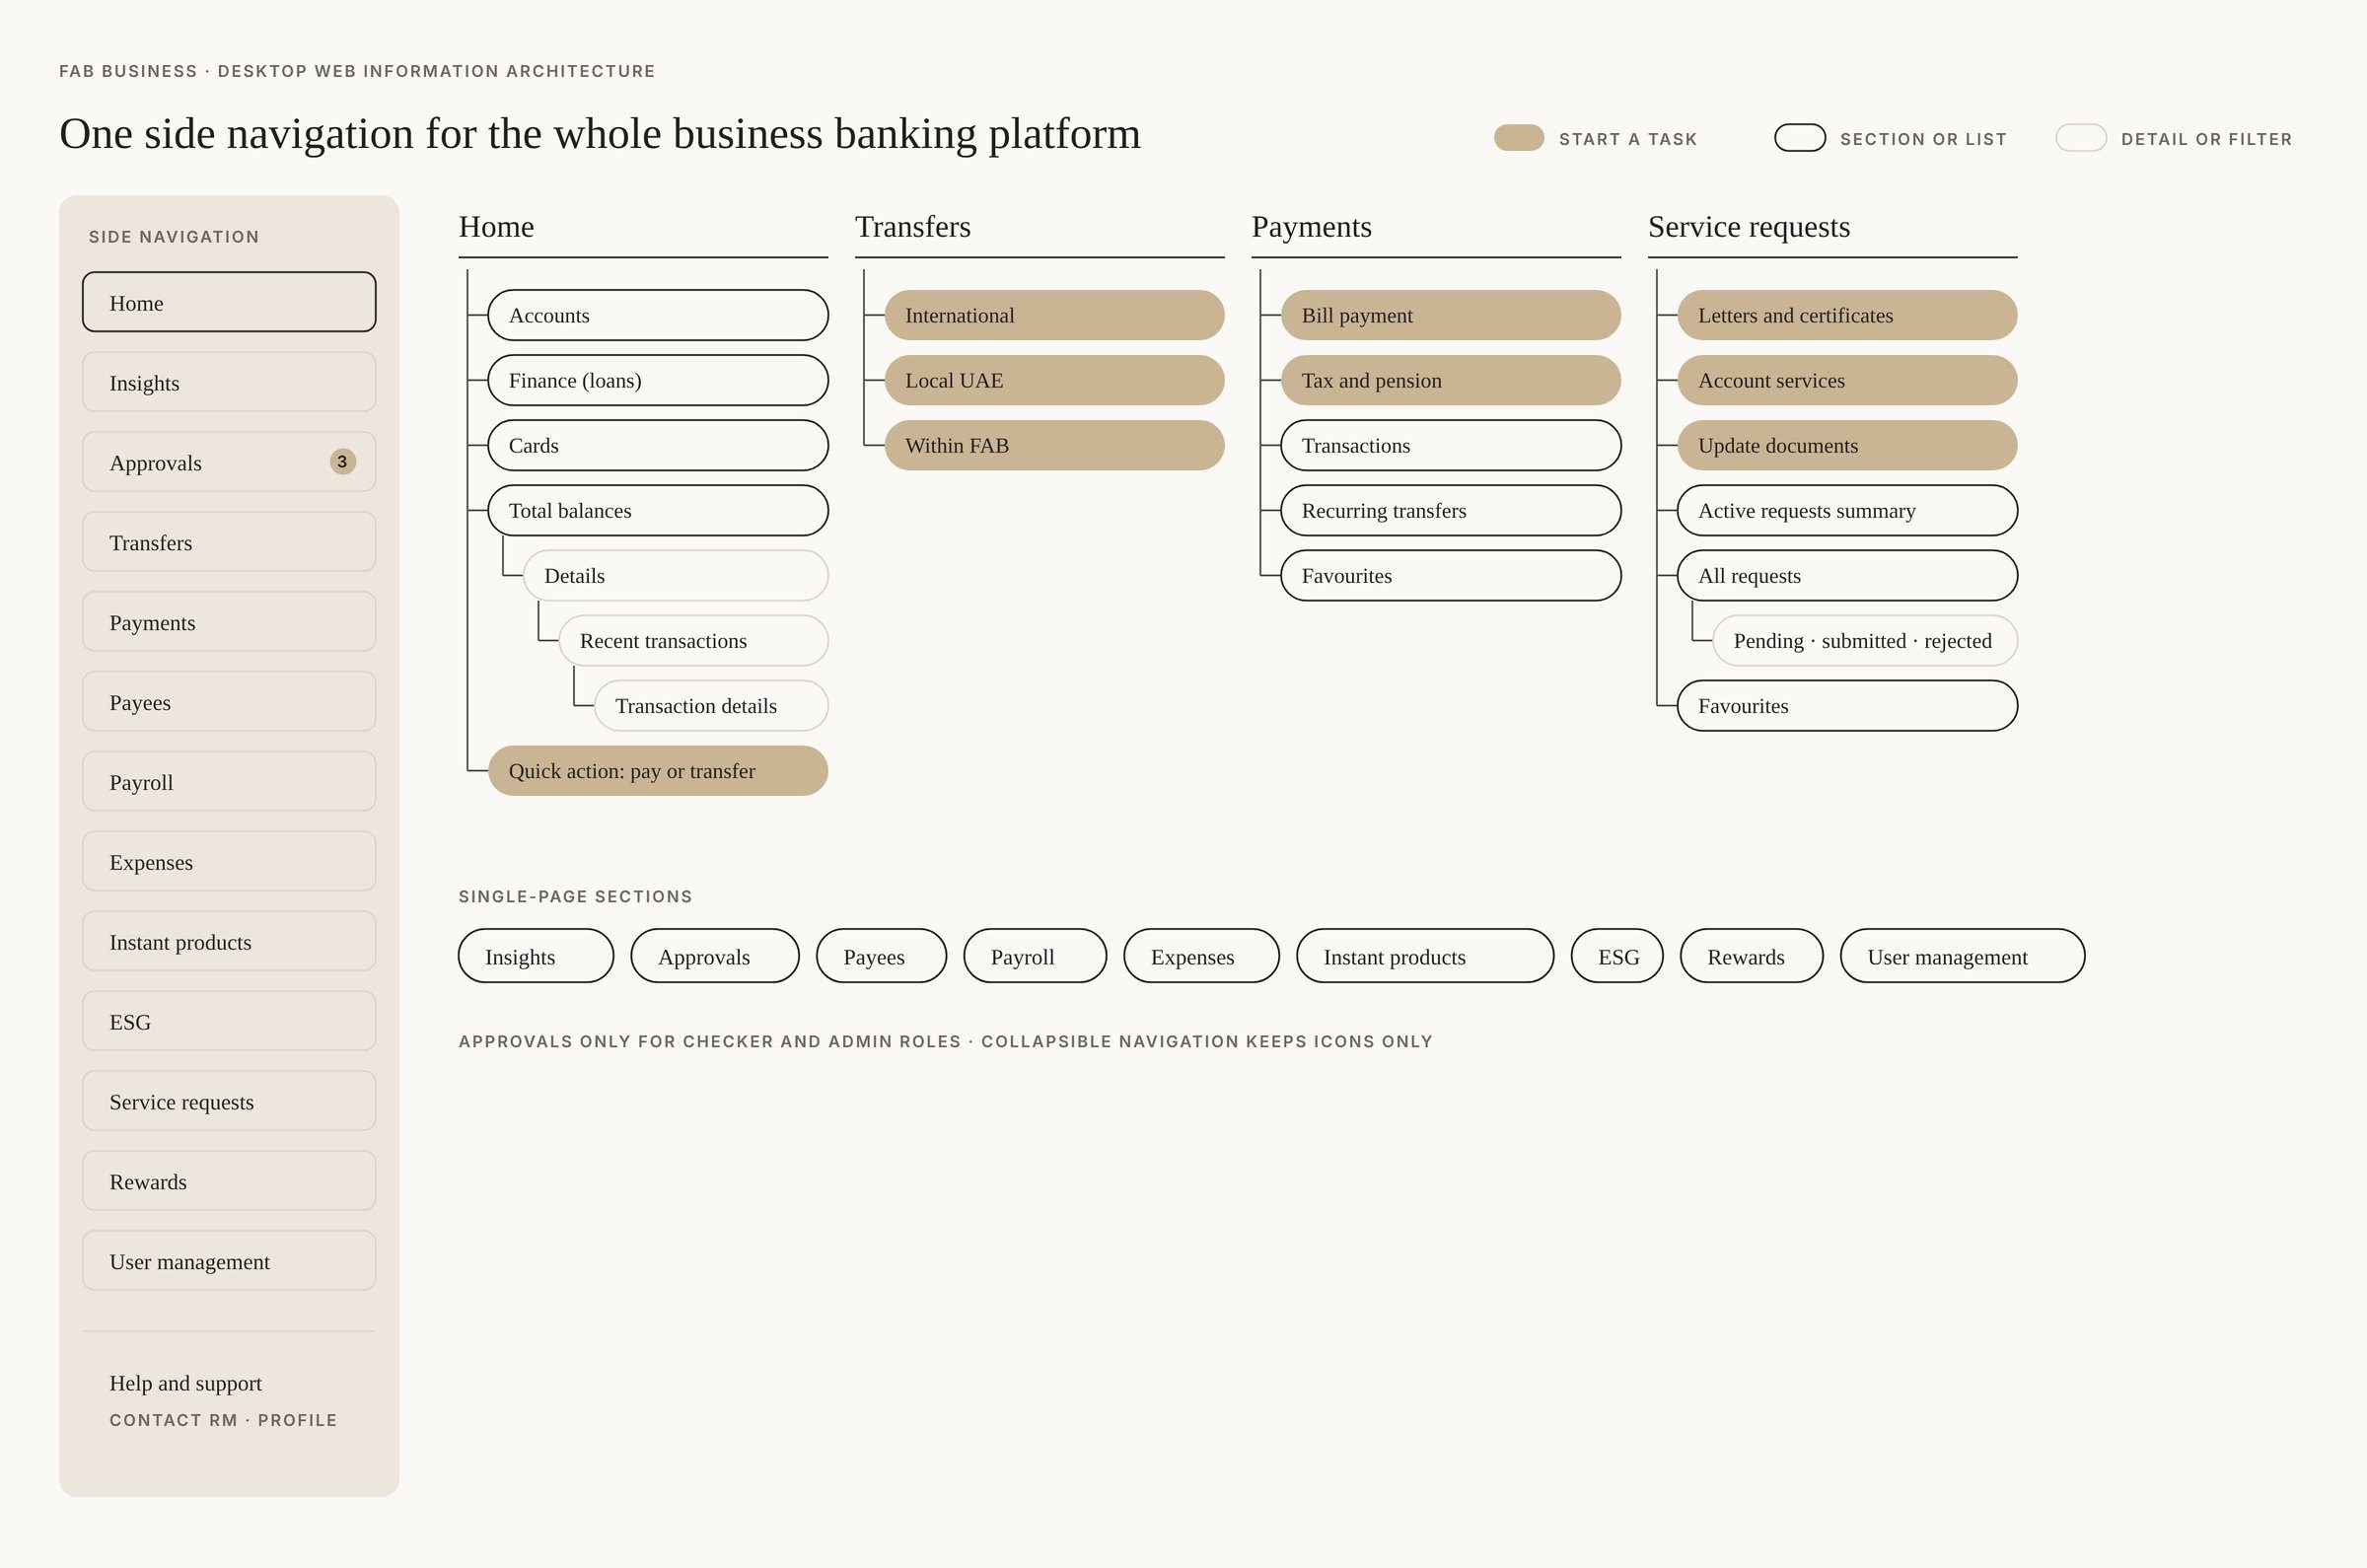Open Favourites under Payments
Image resolution: width=2367 pixels, height=1568 pixels.
tap(1451, 575)
